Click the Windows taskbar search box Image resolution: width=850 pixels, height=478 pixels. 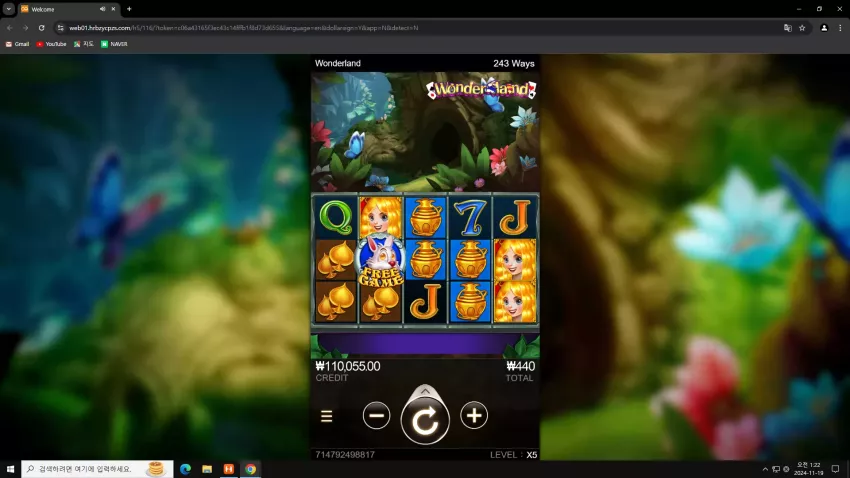tap(98, 469)
